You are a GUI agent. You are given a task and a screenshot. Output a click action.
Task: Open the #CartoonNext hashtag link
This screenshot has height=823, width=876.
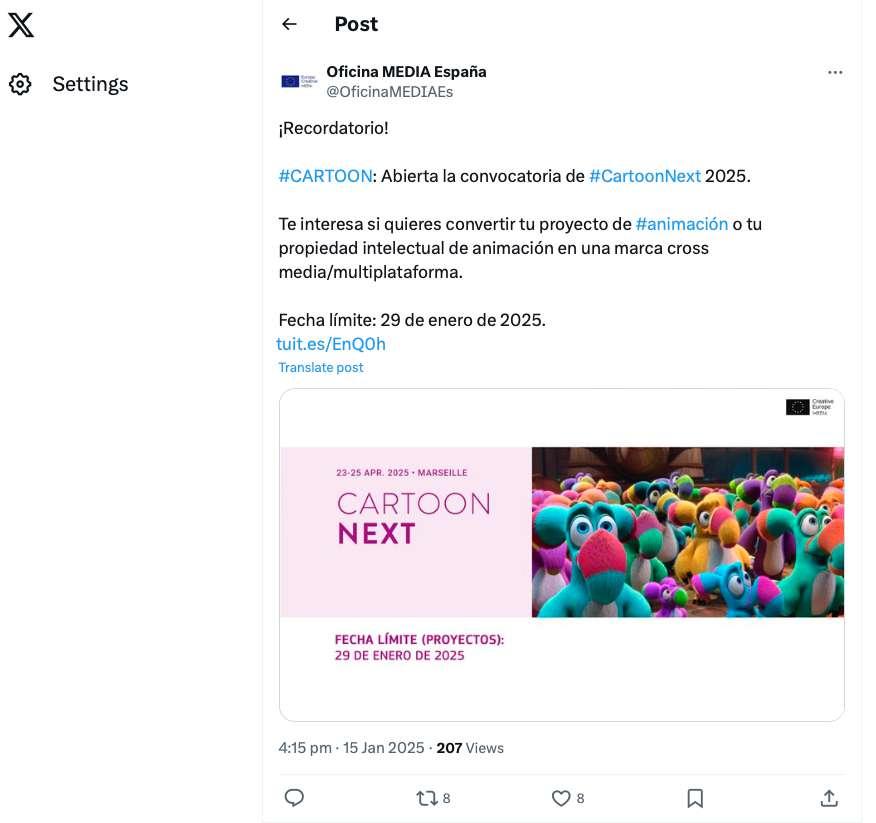(x=644, y=176)
